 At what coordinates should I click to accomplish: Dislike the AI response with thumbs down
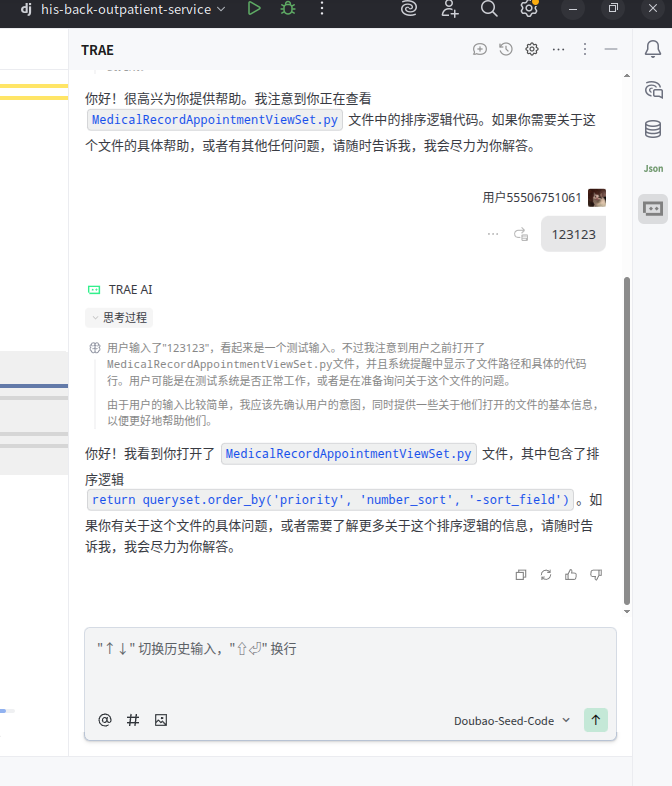coord(596,575)
